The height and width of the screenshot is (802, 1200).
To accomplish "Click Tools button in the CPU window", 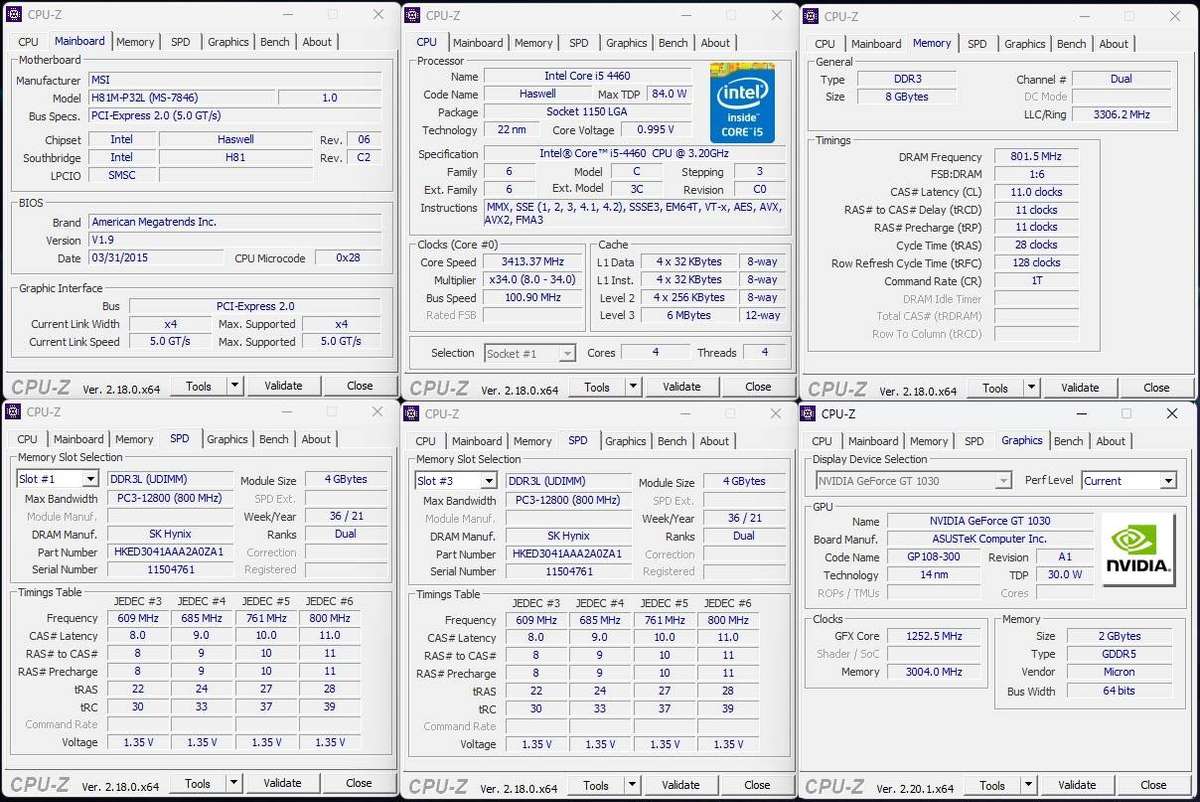I will point(597,387).
